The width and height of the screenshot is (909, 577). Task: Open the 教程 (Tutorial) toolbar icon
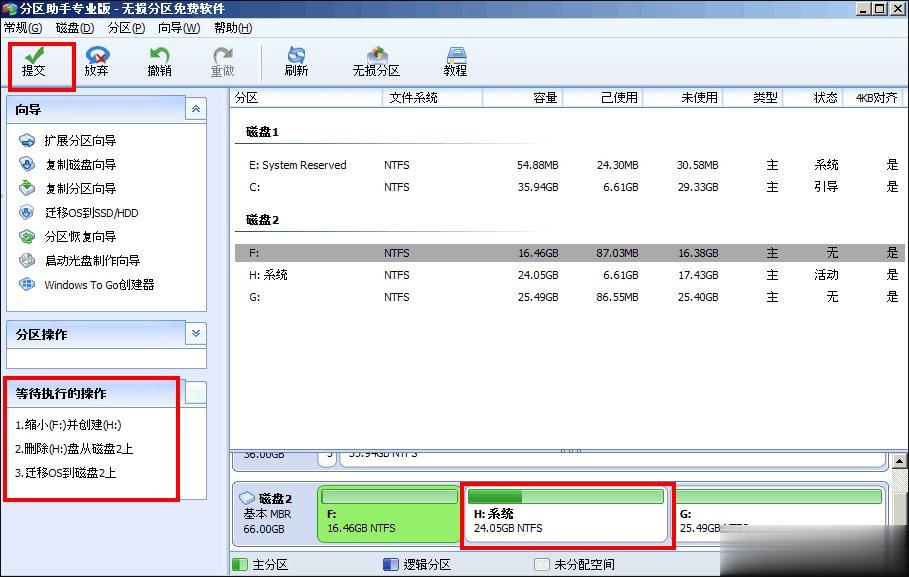[x=456, y=55]
